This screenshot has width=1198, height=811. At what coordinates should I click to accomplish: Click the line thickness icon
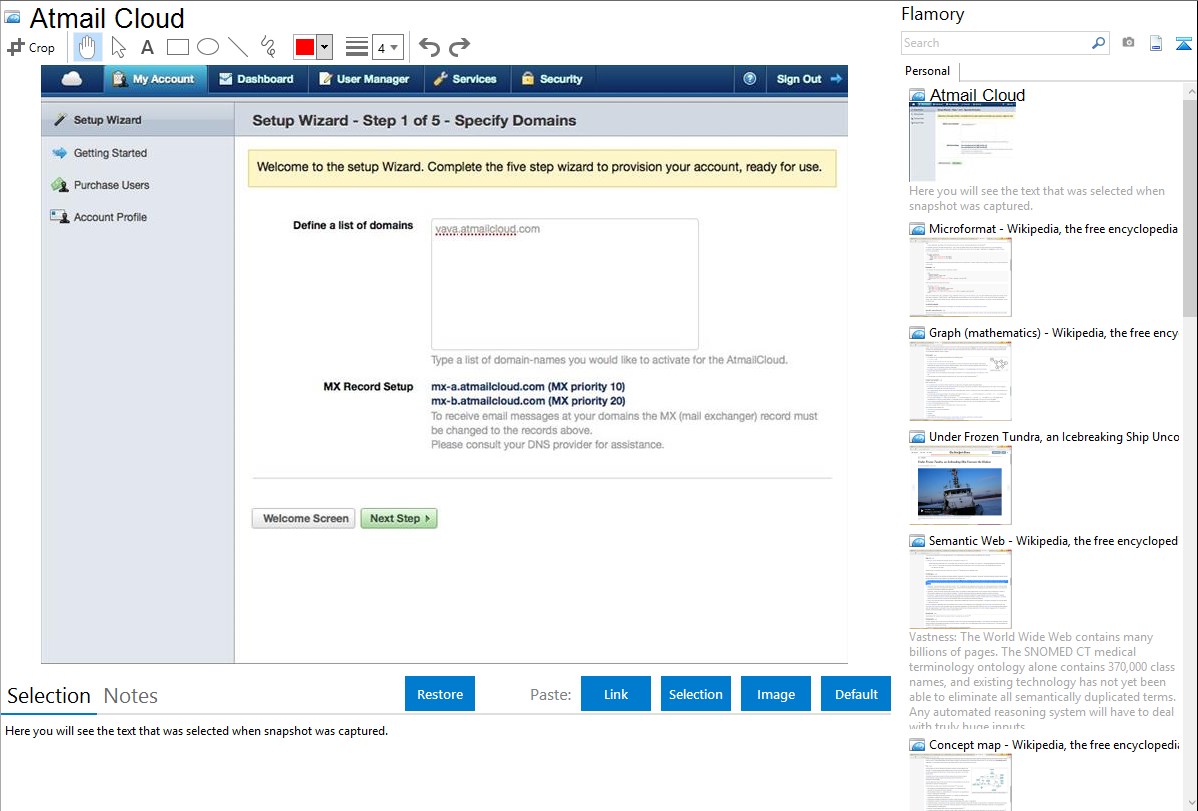[x=356, y=47]
